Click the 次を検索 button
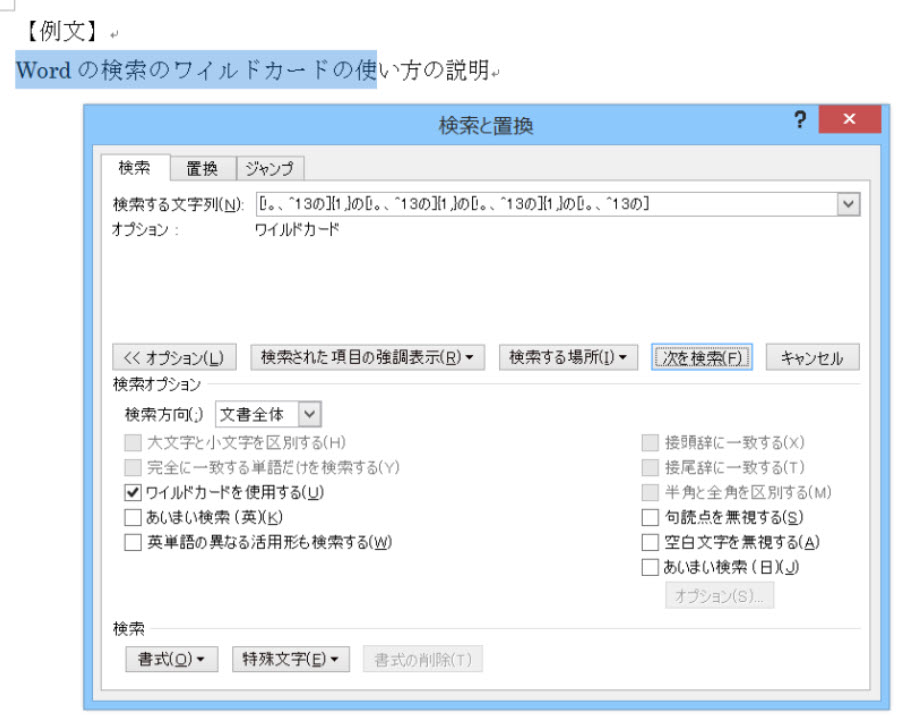The image size is (903, 721). tap(701, 357)
